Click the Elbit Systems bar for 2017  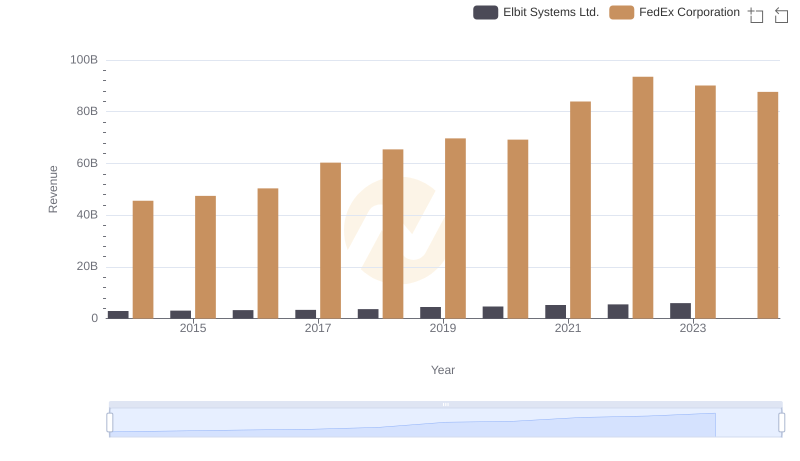(x=306, y=314)
